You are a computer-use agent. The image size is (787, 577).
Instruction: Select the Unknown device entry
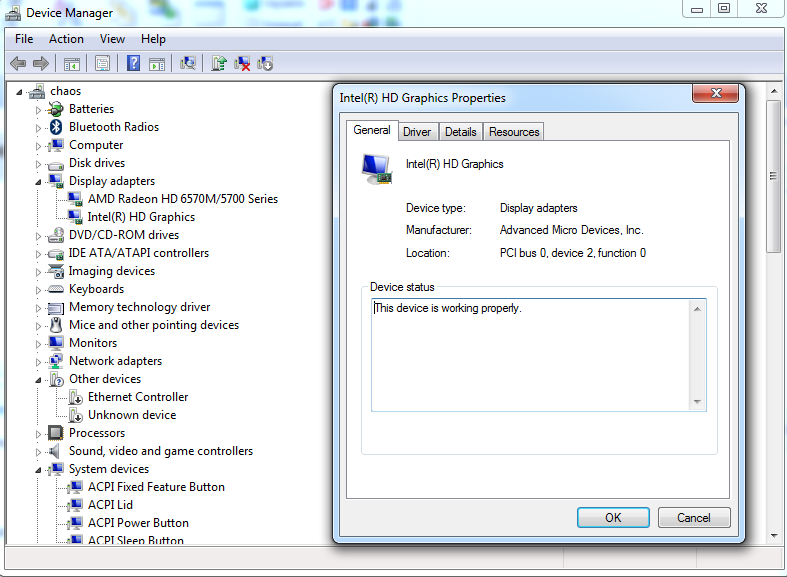point(132,415)
